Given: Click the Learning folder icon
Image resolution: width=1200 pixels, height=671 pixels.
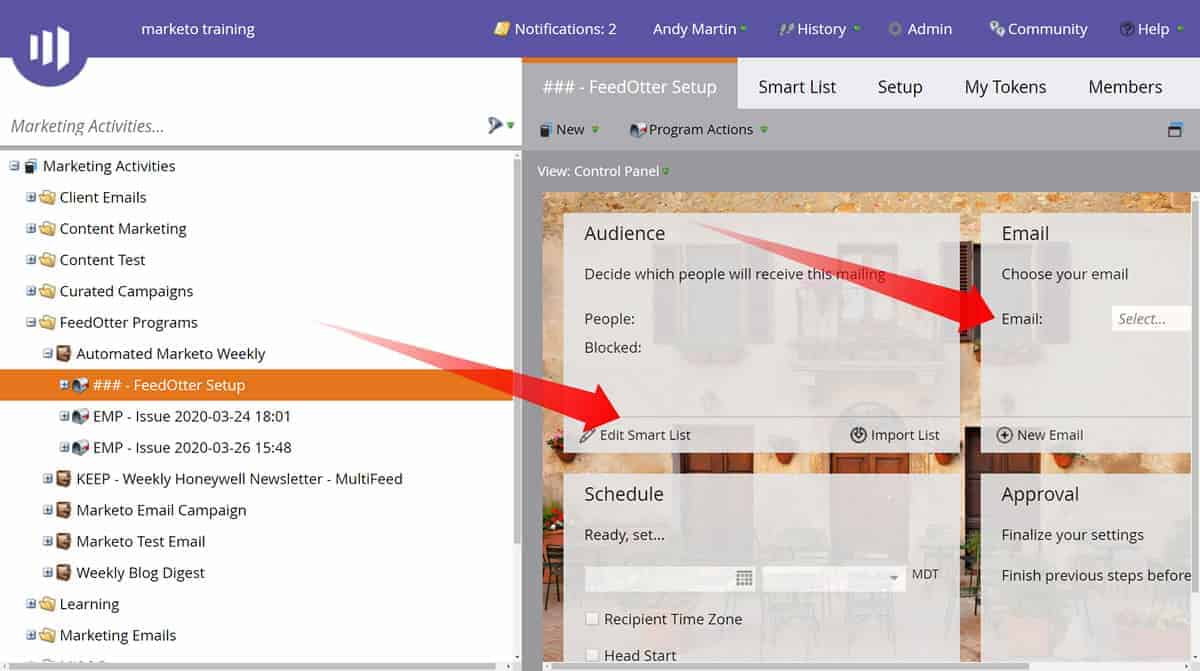Looking at the screenshot, I should (x=47, y=605).
